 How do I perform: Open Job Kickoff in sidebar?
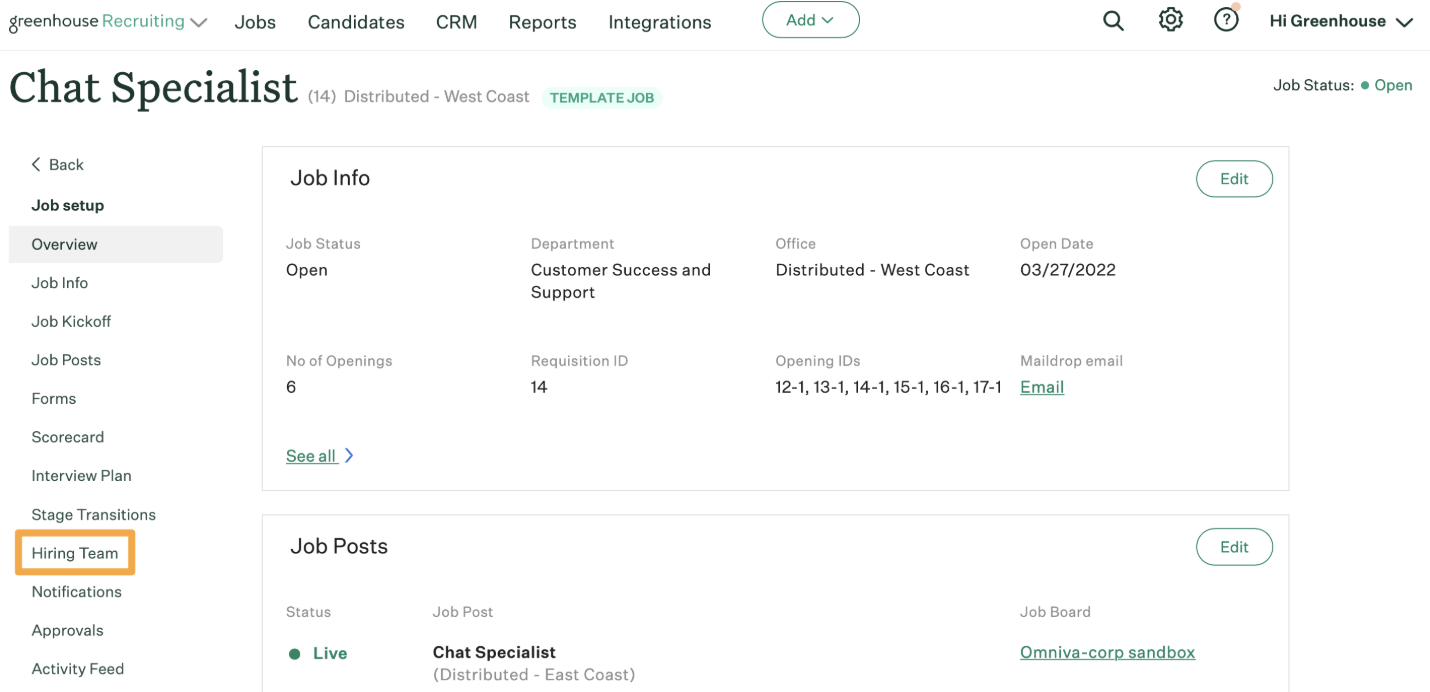[x=71, y=321]
